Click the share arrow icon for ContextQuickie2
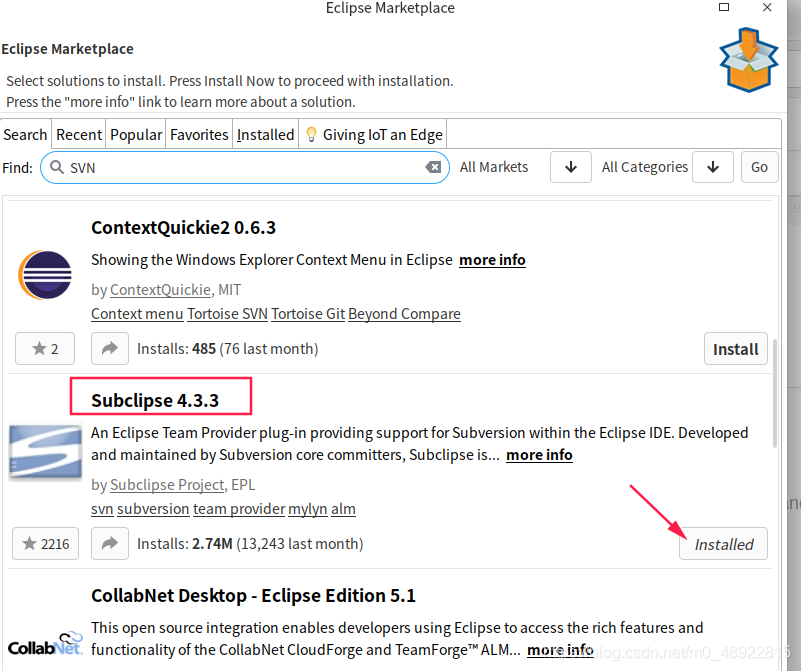This screenshot has height=671, width=801. click(110, 349)
